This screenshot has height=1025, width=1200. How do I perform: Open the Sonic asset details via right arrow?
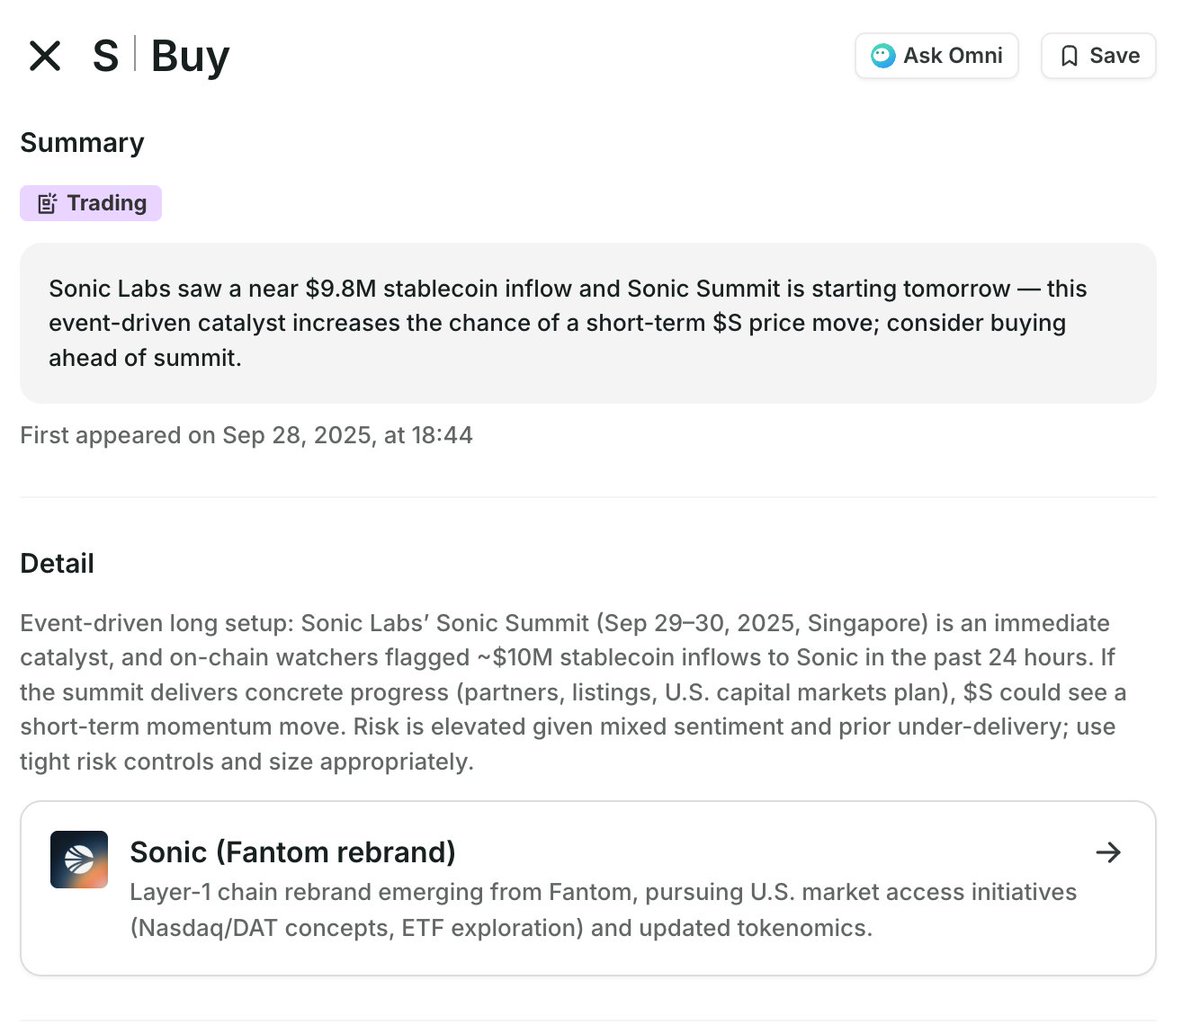coord(1108,852)
